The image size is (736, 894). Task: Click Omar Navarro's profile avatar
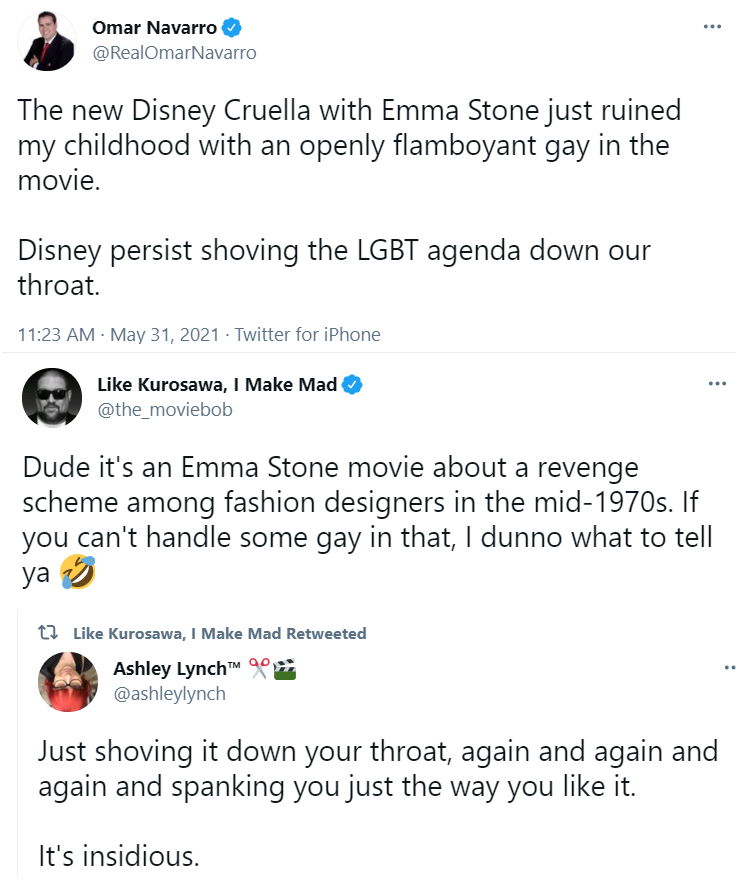(x=47, y=42)
